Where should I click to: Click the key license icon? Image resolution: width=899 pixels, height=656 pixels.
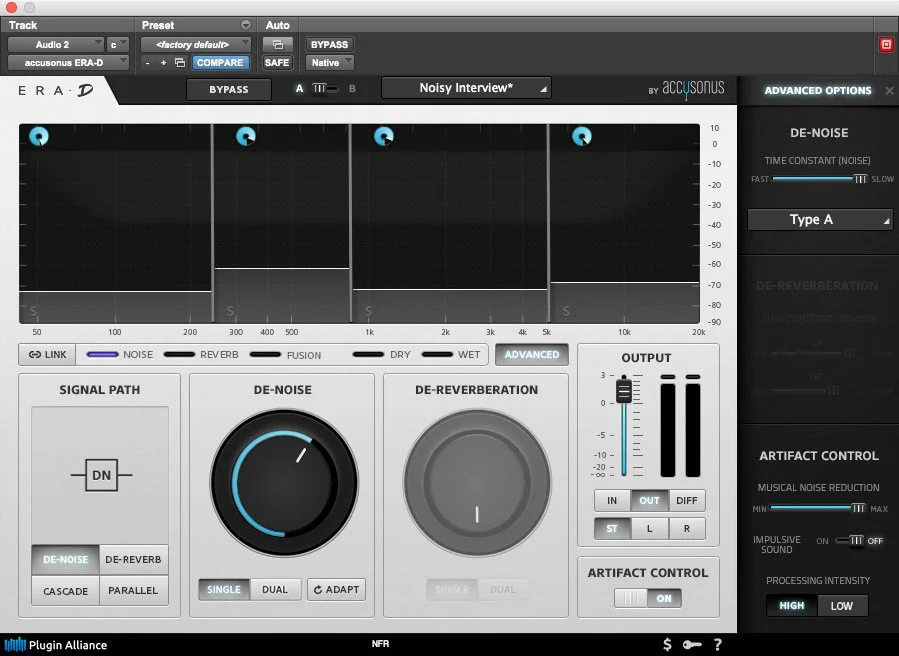tap(692, 645)
